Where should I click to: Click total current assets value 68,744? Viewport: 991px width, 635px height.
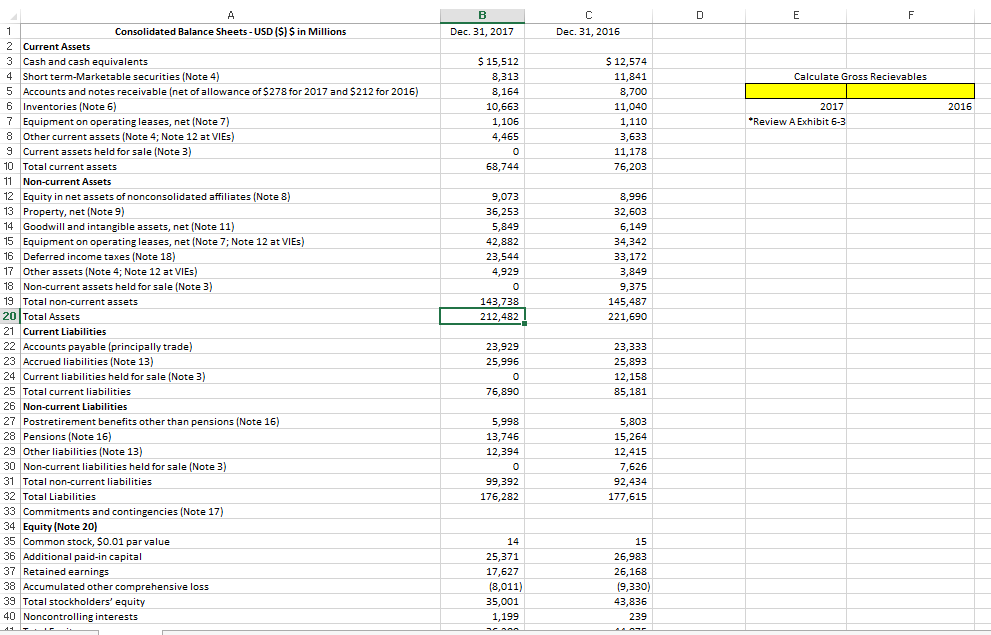[482, 167]
